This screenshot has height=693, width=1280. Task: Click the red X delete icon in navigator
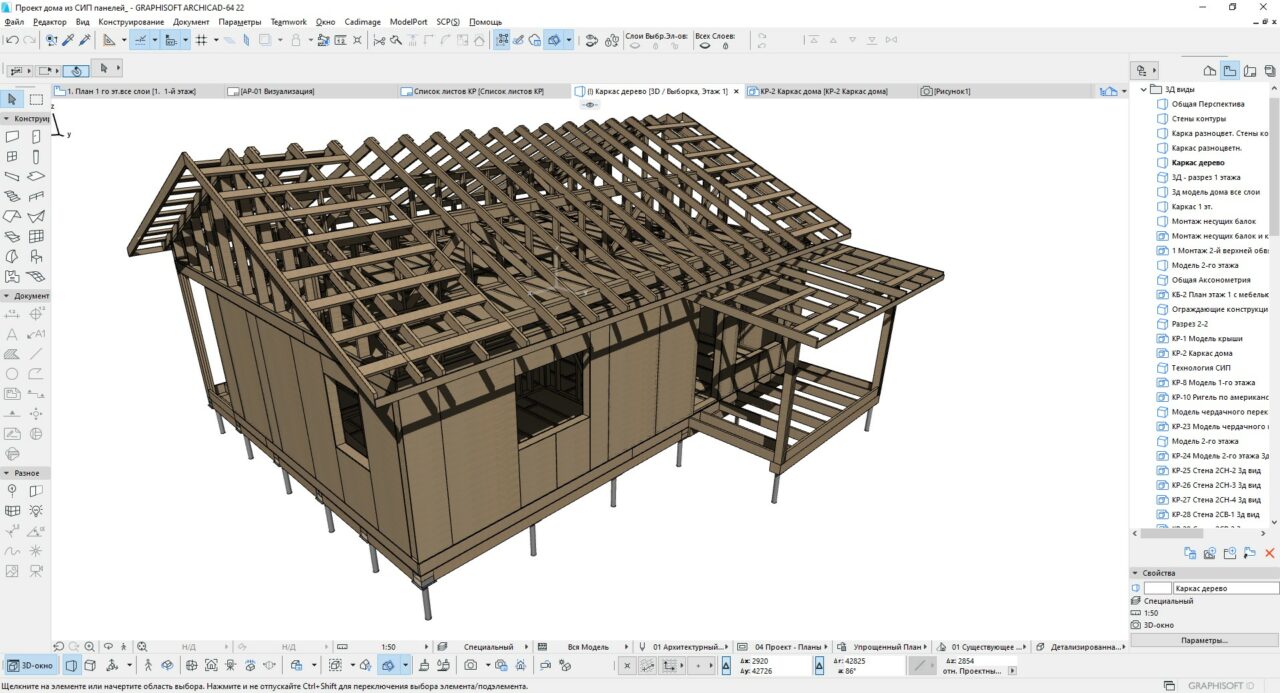click(x=1270, y=553)
